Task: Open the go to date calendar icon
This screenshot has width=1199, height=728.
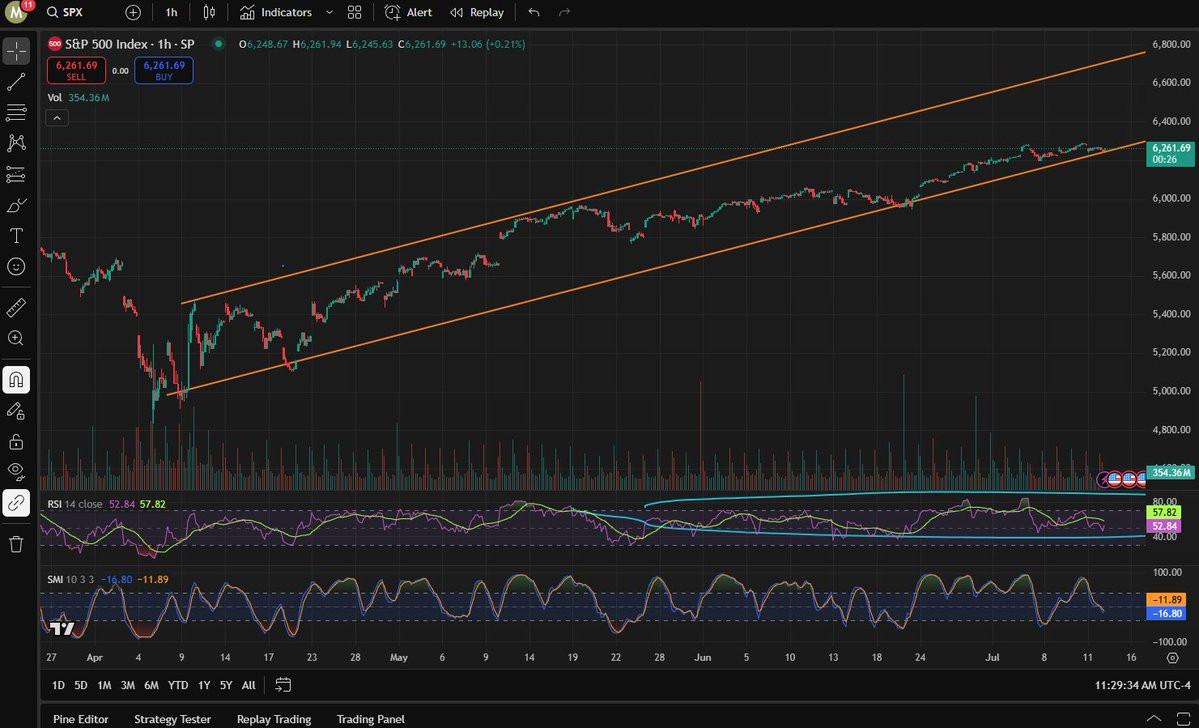Action: tap(283, 684)
